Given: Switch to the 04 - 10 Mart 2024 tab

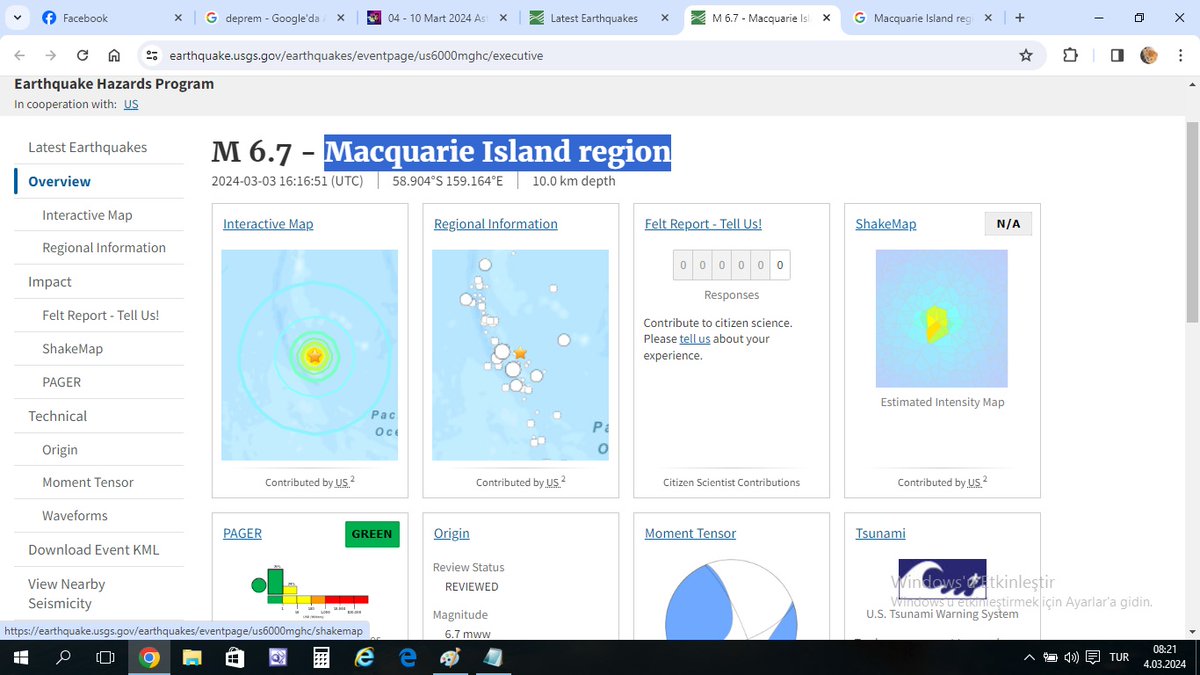Looking at the screenshot, I should (436, 18).
